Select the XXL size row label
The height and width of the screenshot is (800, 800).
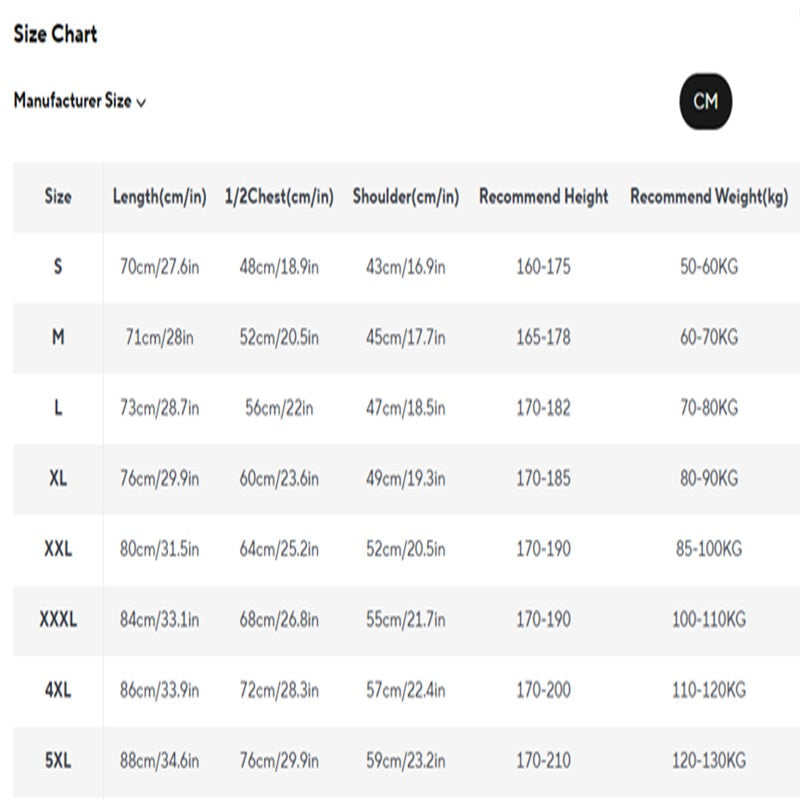58,549
